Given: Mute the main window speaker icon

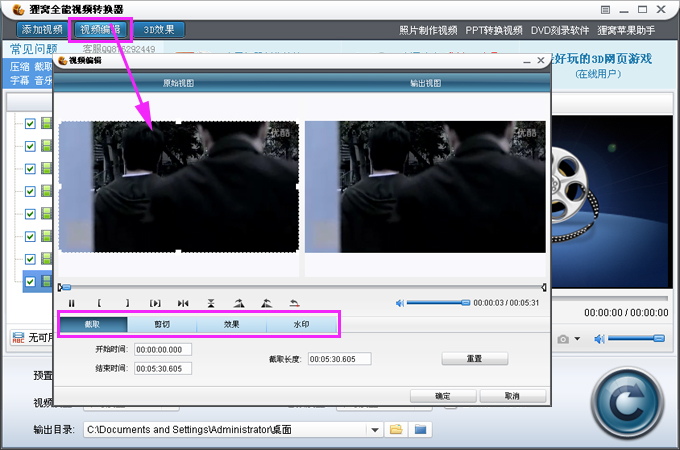Looking at the screenshot, I should tap(599, 339).
